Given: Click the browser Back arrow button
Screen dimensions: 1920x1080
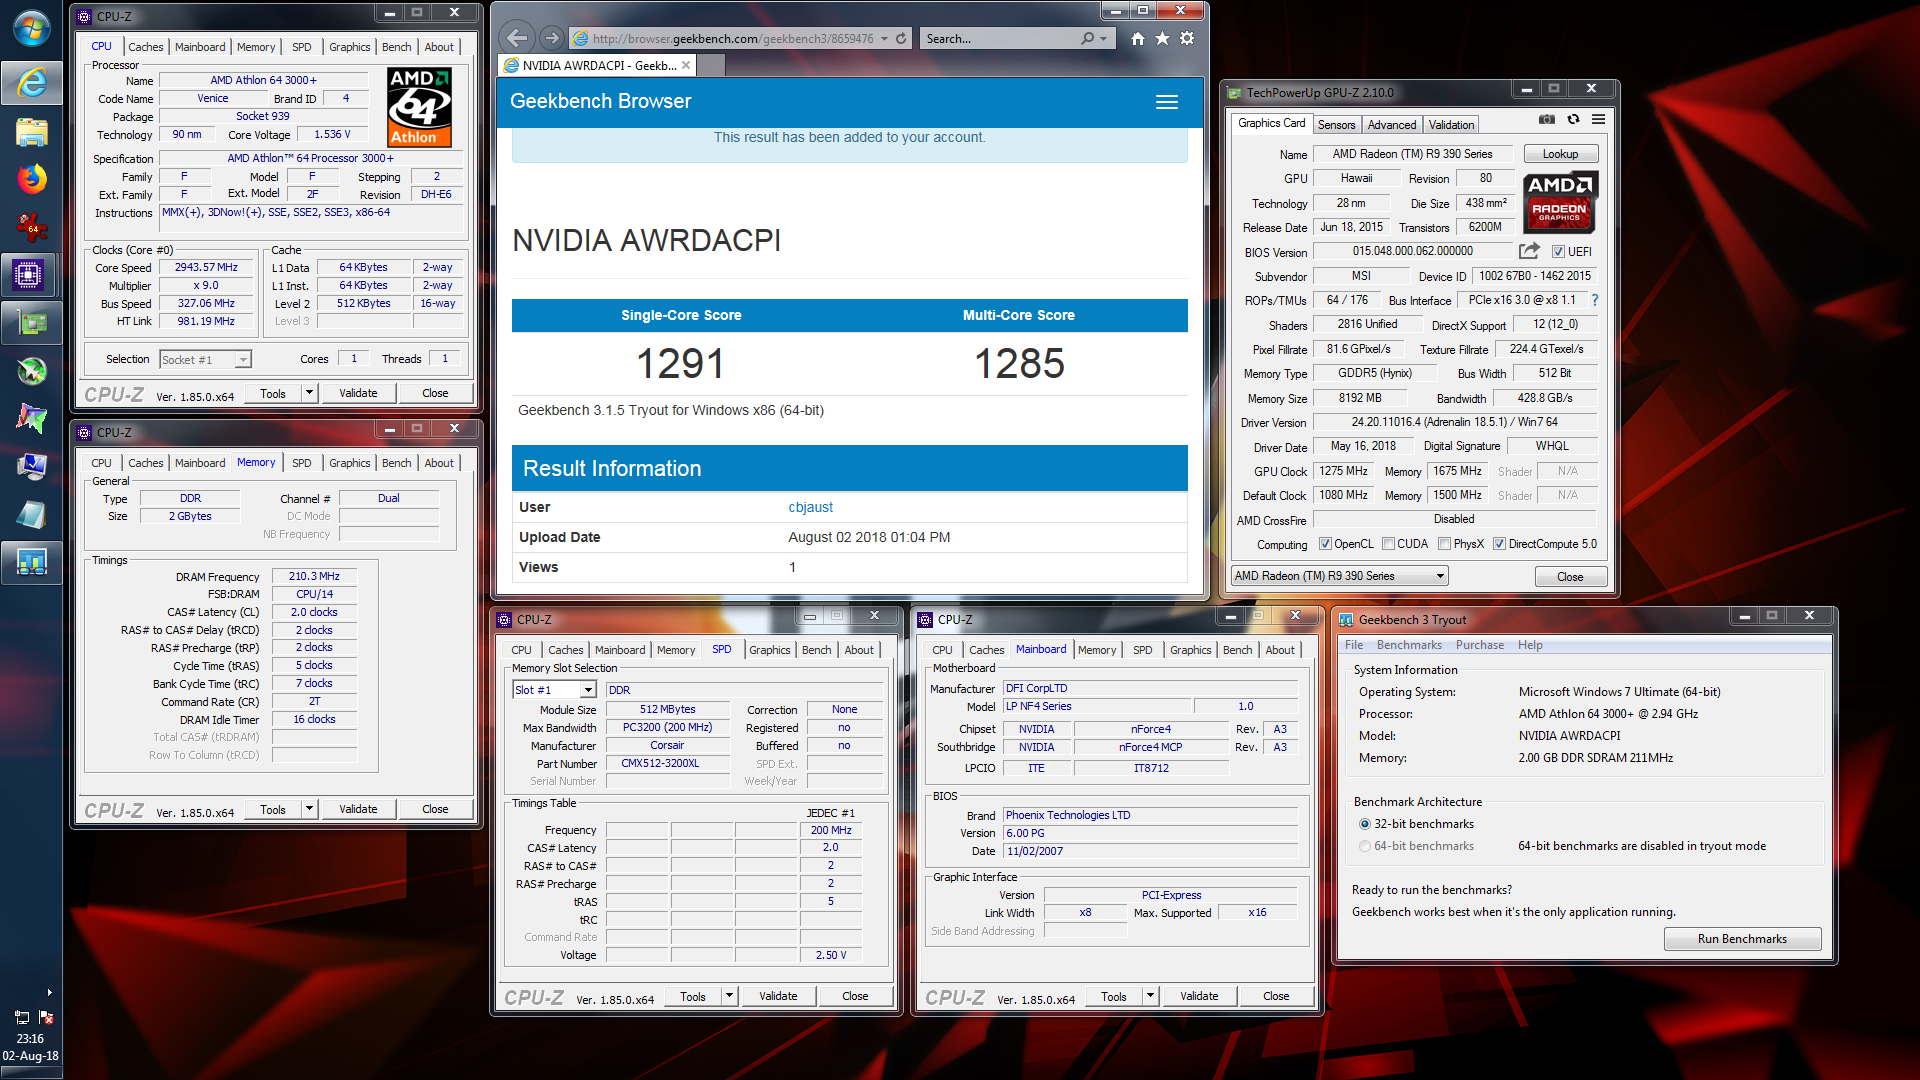Looking at the screenshot, I should tap(517, 38).
